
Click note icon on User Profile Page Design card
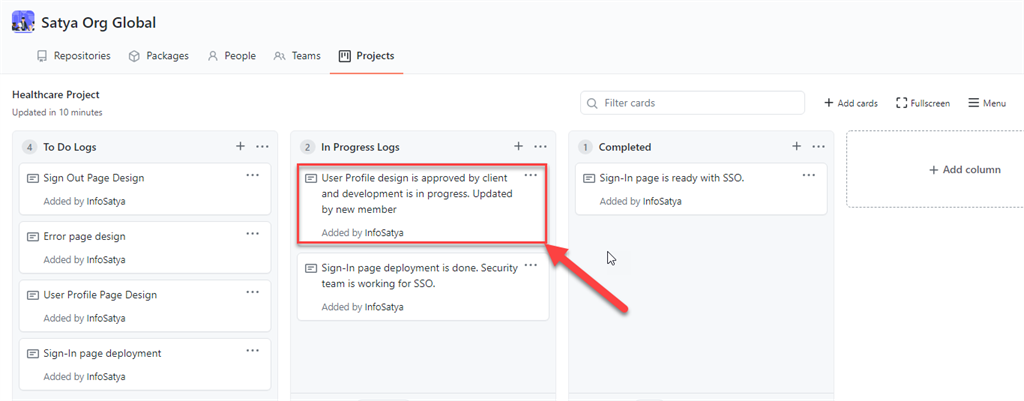(x=33, y=295)
